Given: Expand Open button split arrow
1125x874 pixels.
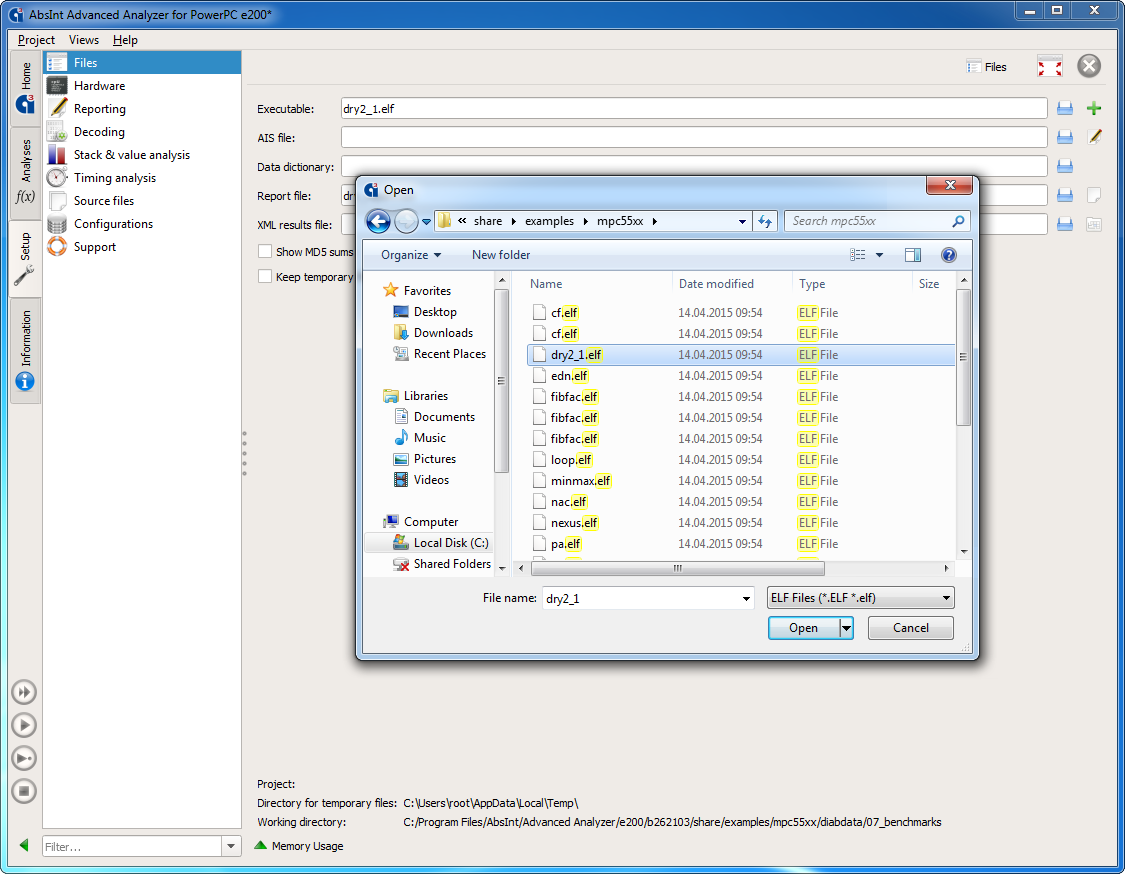Looking at the screenshot, I should click(847, 628).
